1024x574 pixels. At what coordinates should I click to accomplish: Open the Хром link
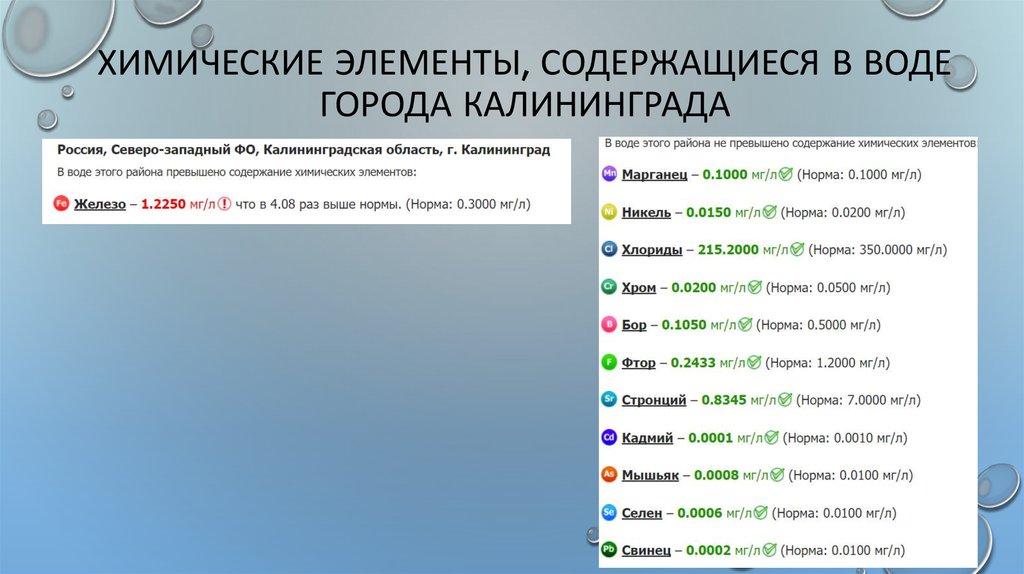point(639,288)
